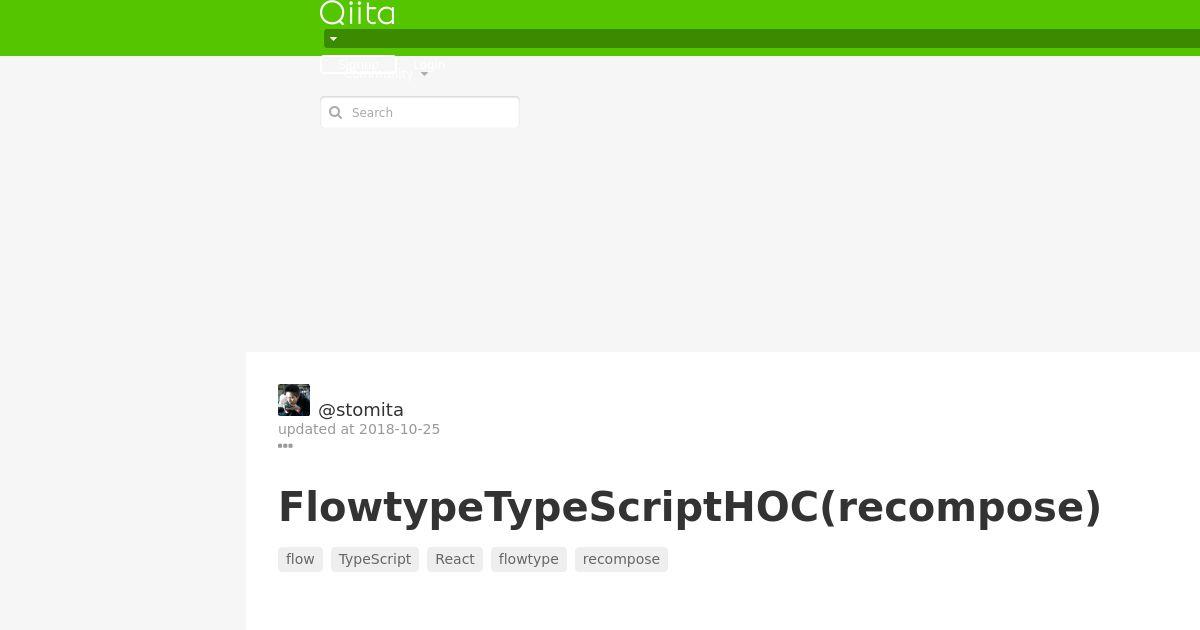Click the dark green bar in the header
The height and width of the screenshot is (630, 1200).
pyautogui.click(x=762, y=39)
